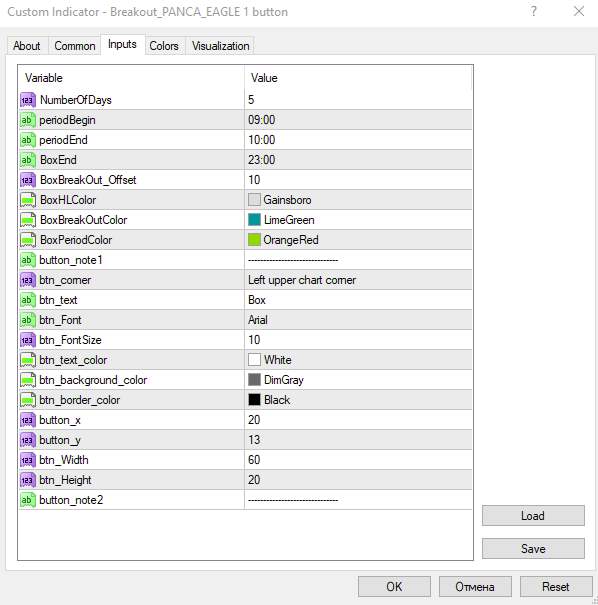Viewport: 598px width, 605px height.
Task: Click the help question mark in title bar
Action: click(534, 12)
